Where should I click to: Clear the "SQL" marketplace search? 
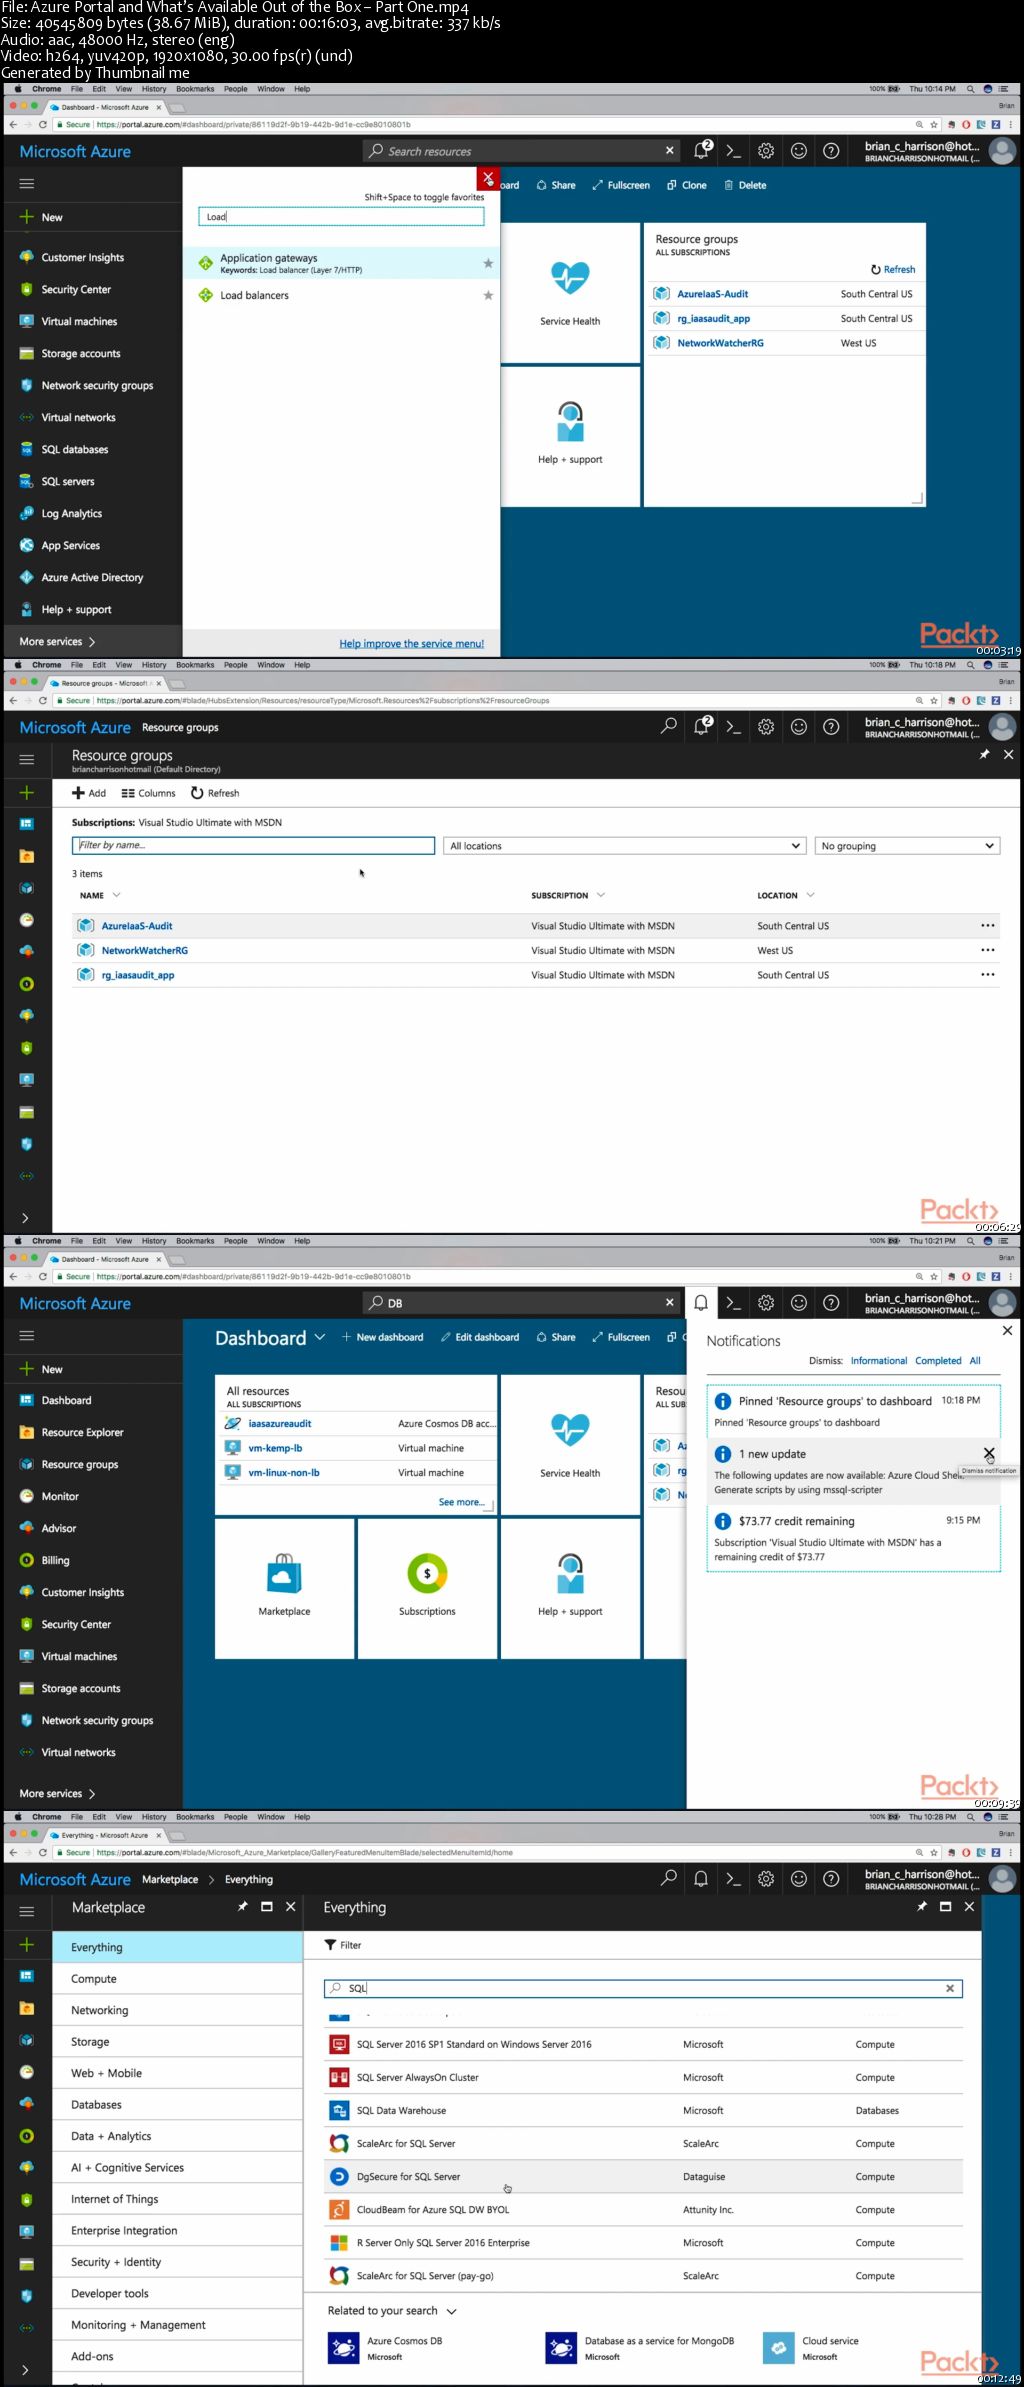(950, 1988)
